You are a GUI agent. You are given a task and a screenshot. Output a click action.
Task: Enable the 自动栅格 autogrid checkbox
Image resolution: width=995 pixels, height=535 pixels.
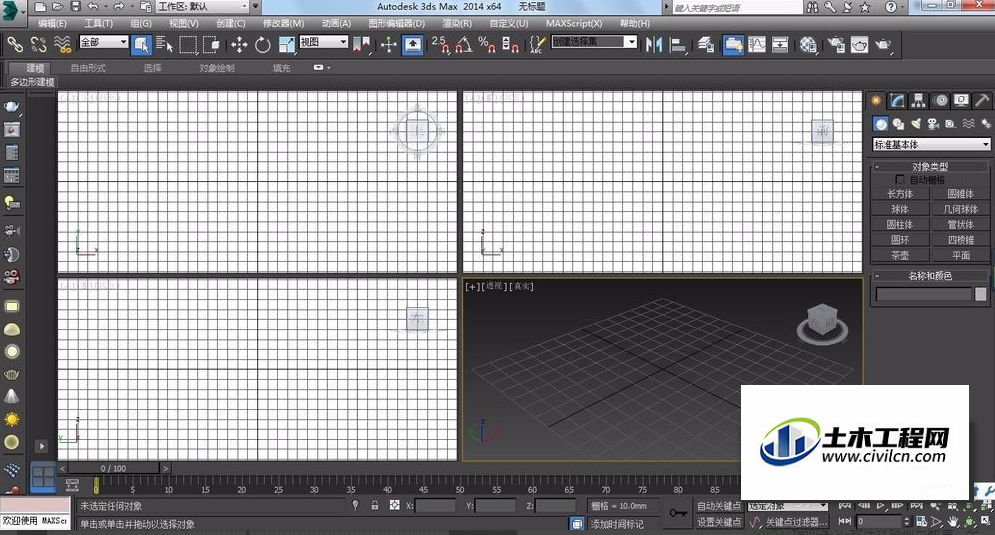900,180
